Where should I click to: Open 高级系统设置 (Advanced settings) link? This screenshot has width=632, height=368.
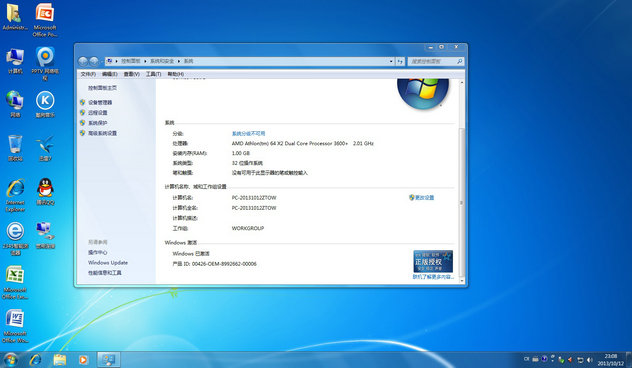[102, 133]
